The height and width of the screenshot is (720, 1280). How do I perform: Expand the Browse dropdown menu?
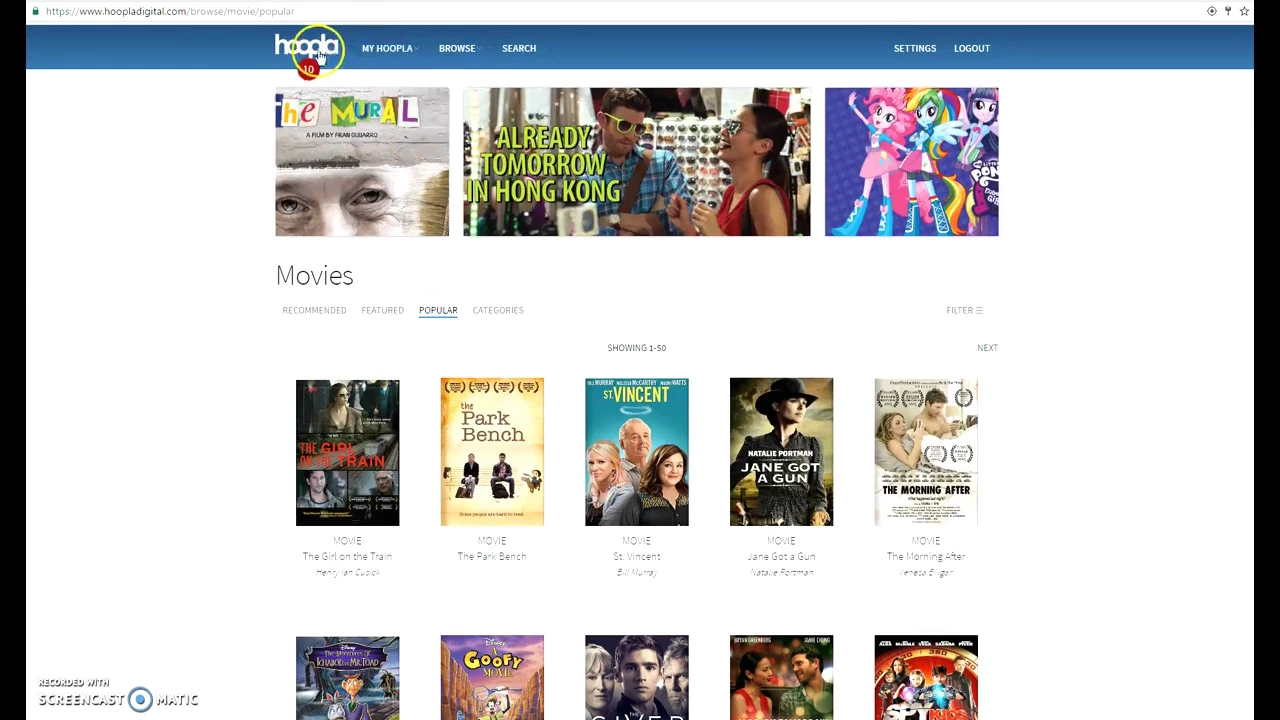tap(459, 48)
